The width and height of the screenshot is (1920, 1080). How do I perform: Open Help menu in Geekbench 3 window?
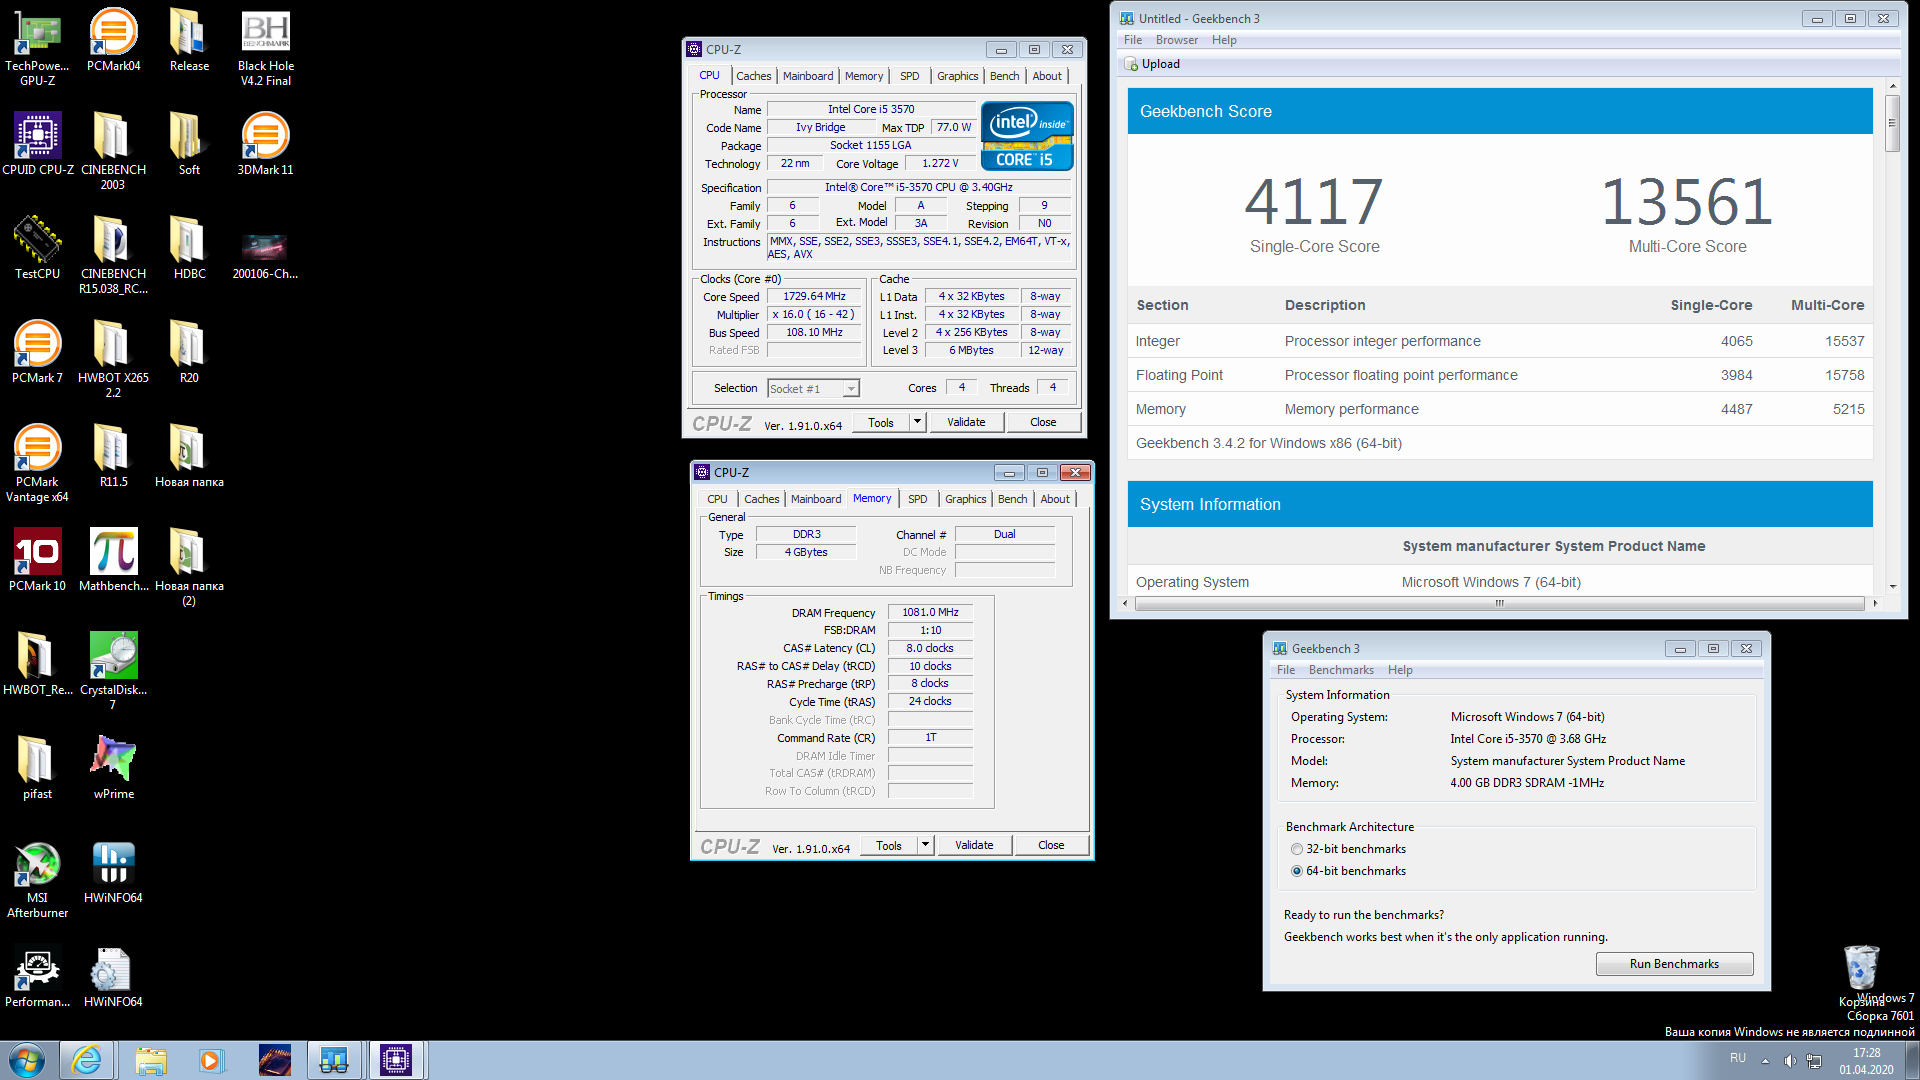pyautogui.click(x=1400, y=670)
